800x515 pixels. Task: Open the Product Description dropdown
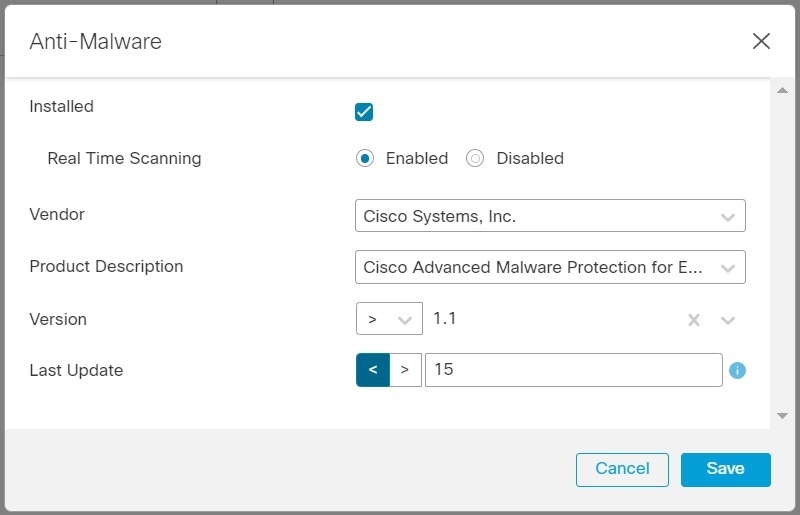pyautogui.click(x=550, y=267)
